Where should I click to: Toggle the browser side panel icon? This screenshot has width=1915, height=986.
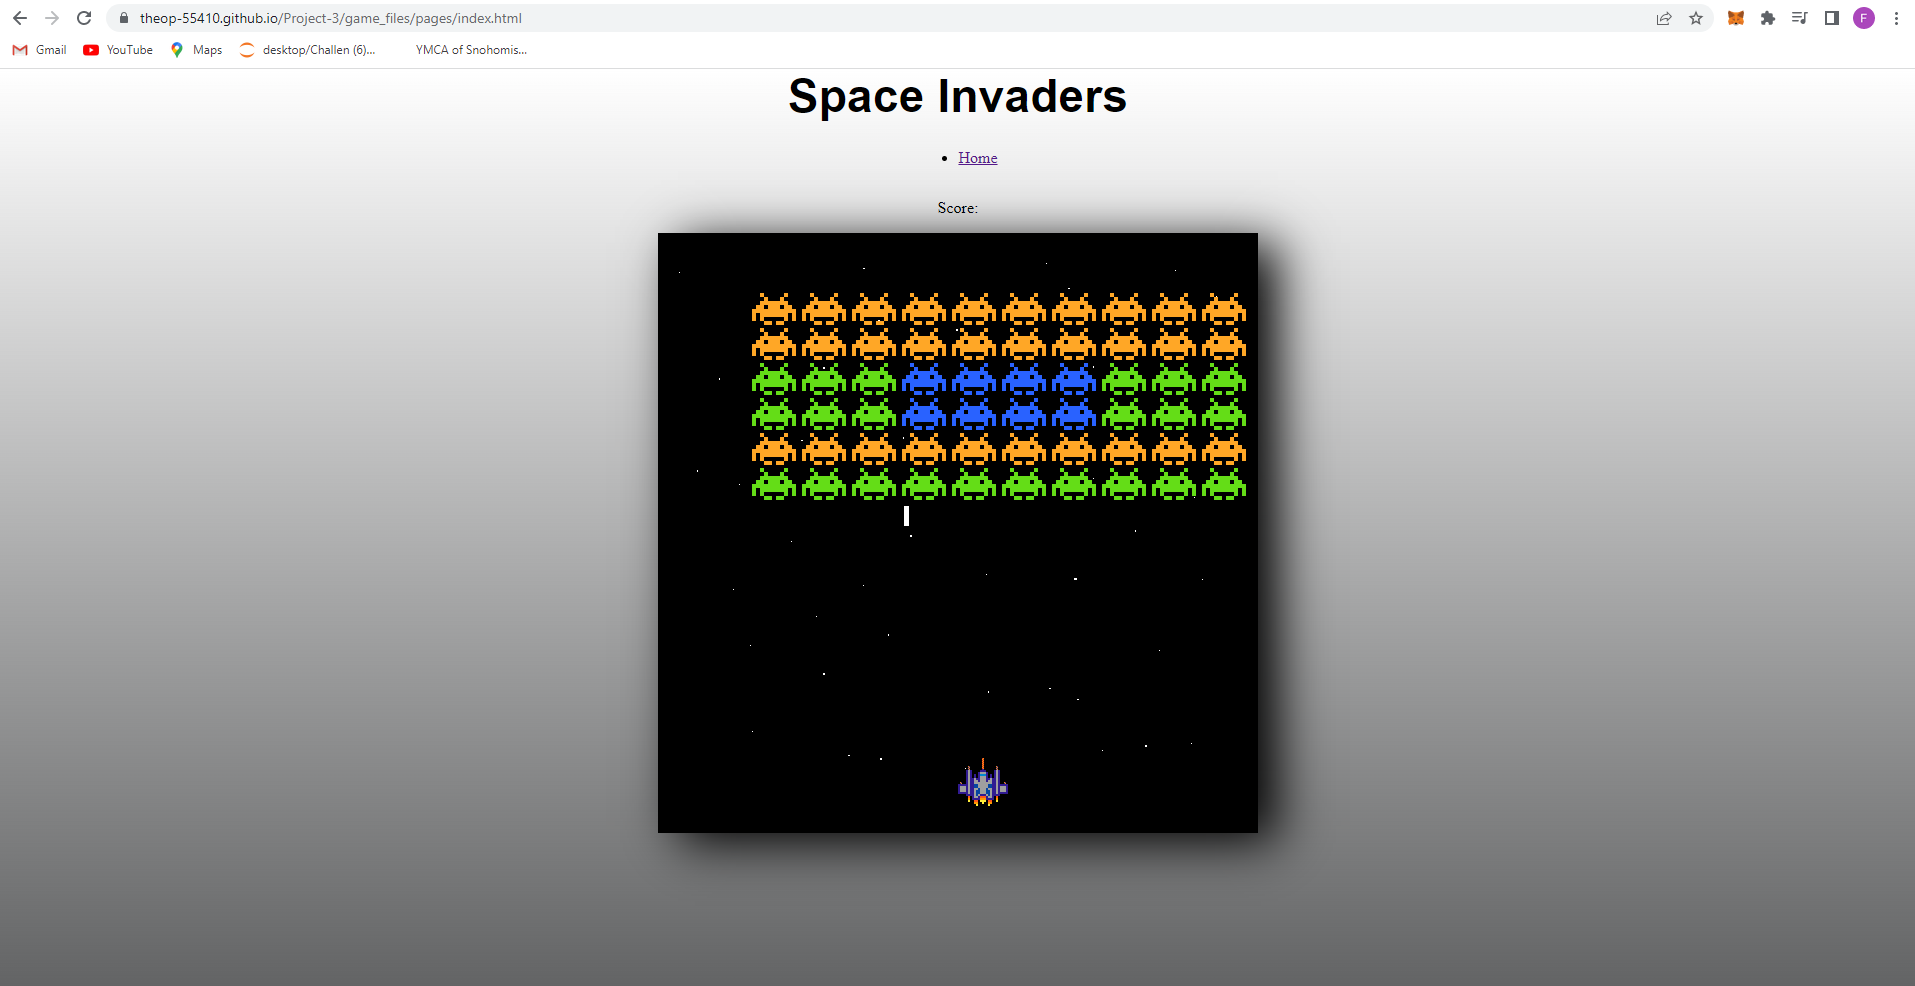[x=1832, y=18]
